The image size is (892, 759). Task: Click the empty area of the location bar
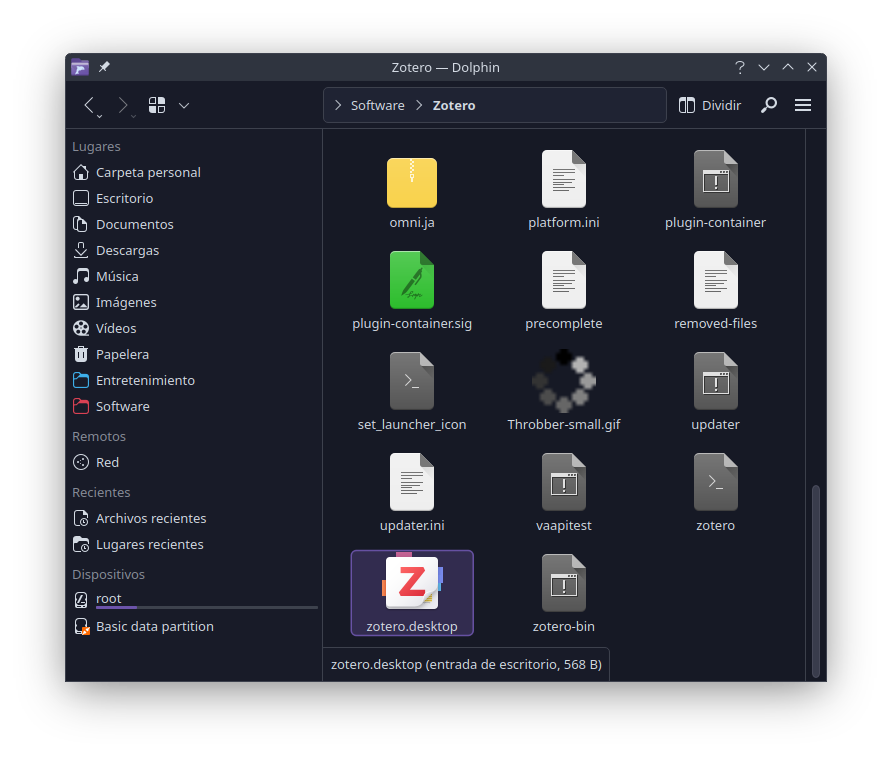pos(569,105)
